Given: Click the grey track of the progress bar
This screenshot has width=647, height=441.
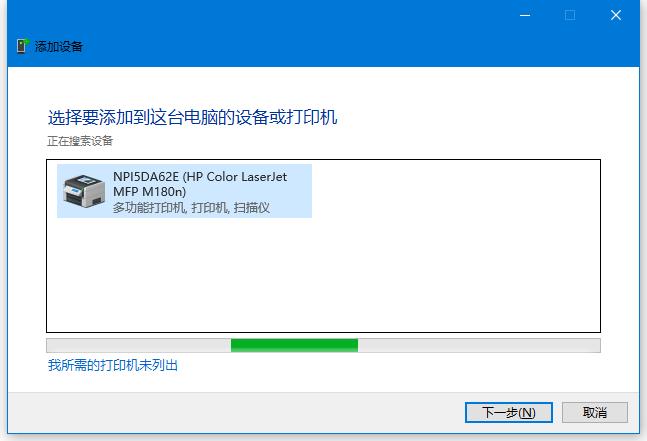Looking at the screenshot, I should [x=479, y=345].
